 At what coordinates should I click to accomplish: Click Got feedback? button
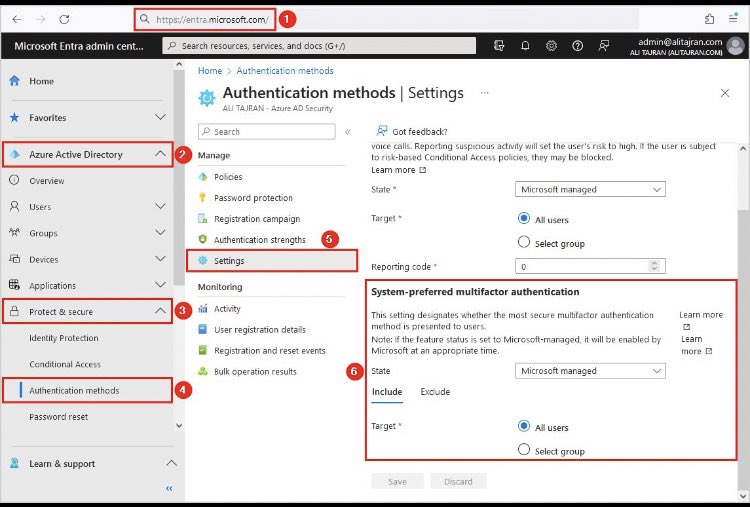[x=412, y=132]
